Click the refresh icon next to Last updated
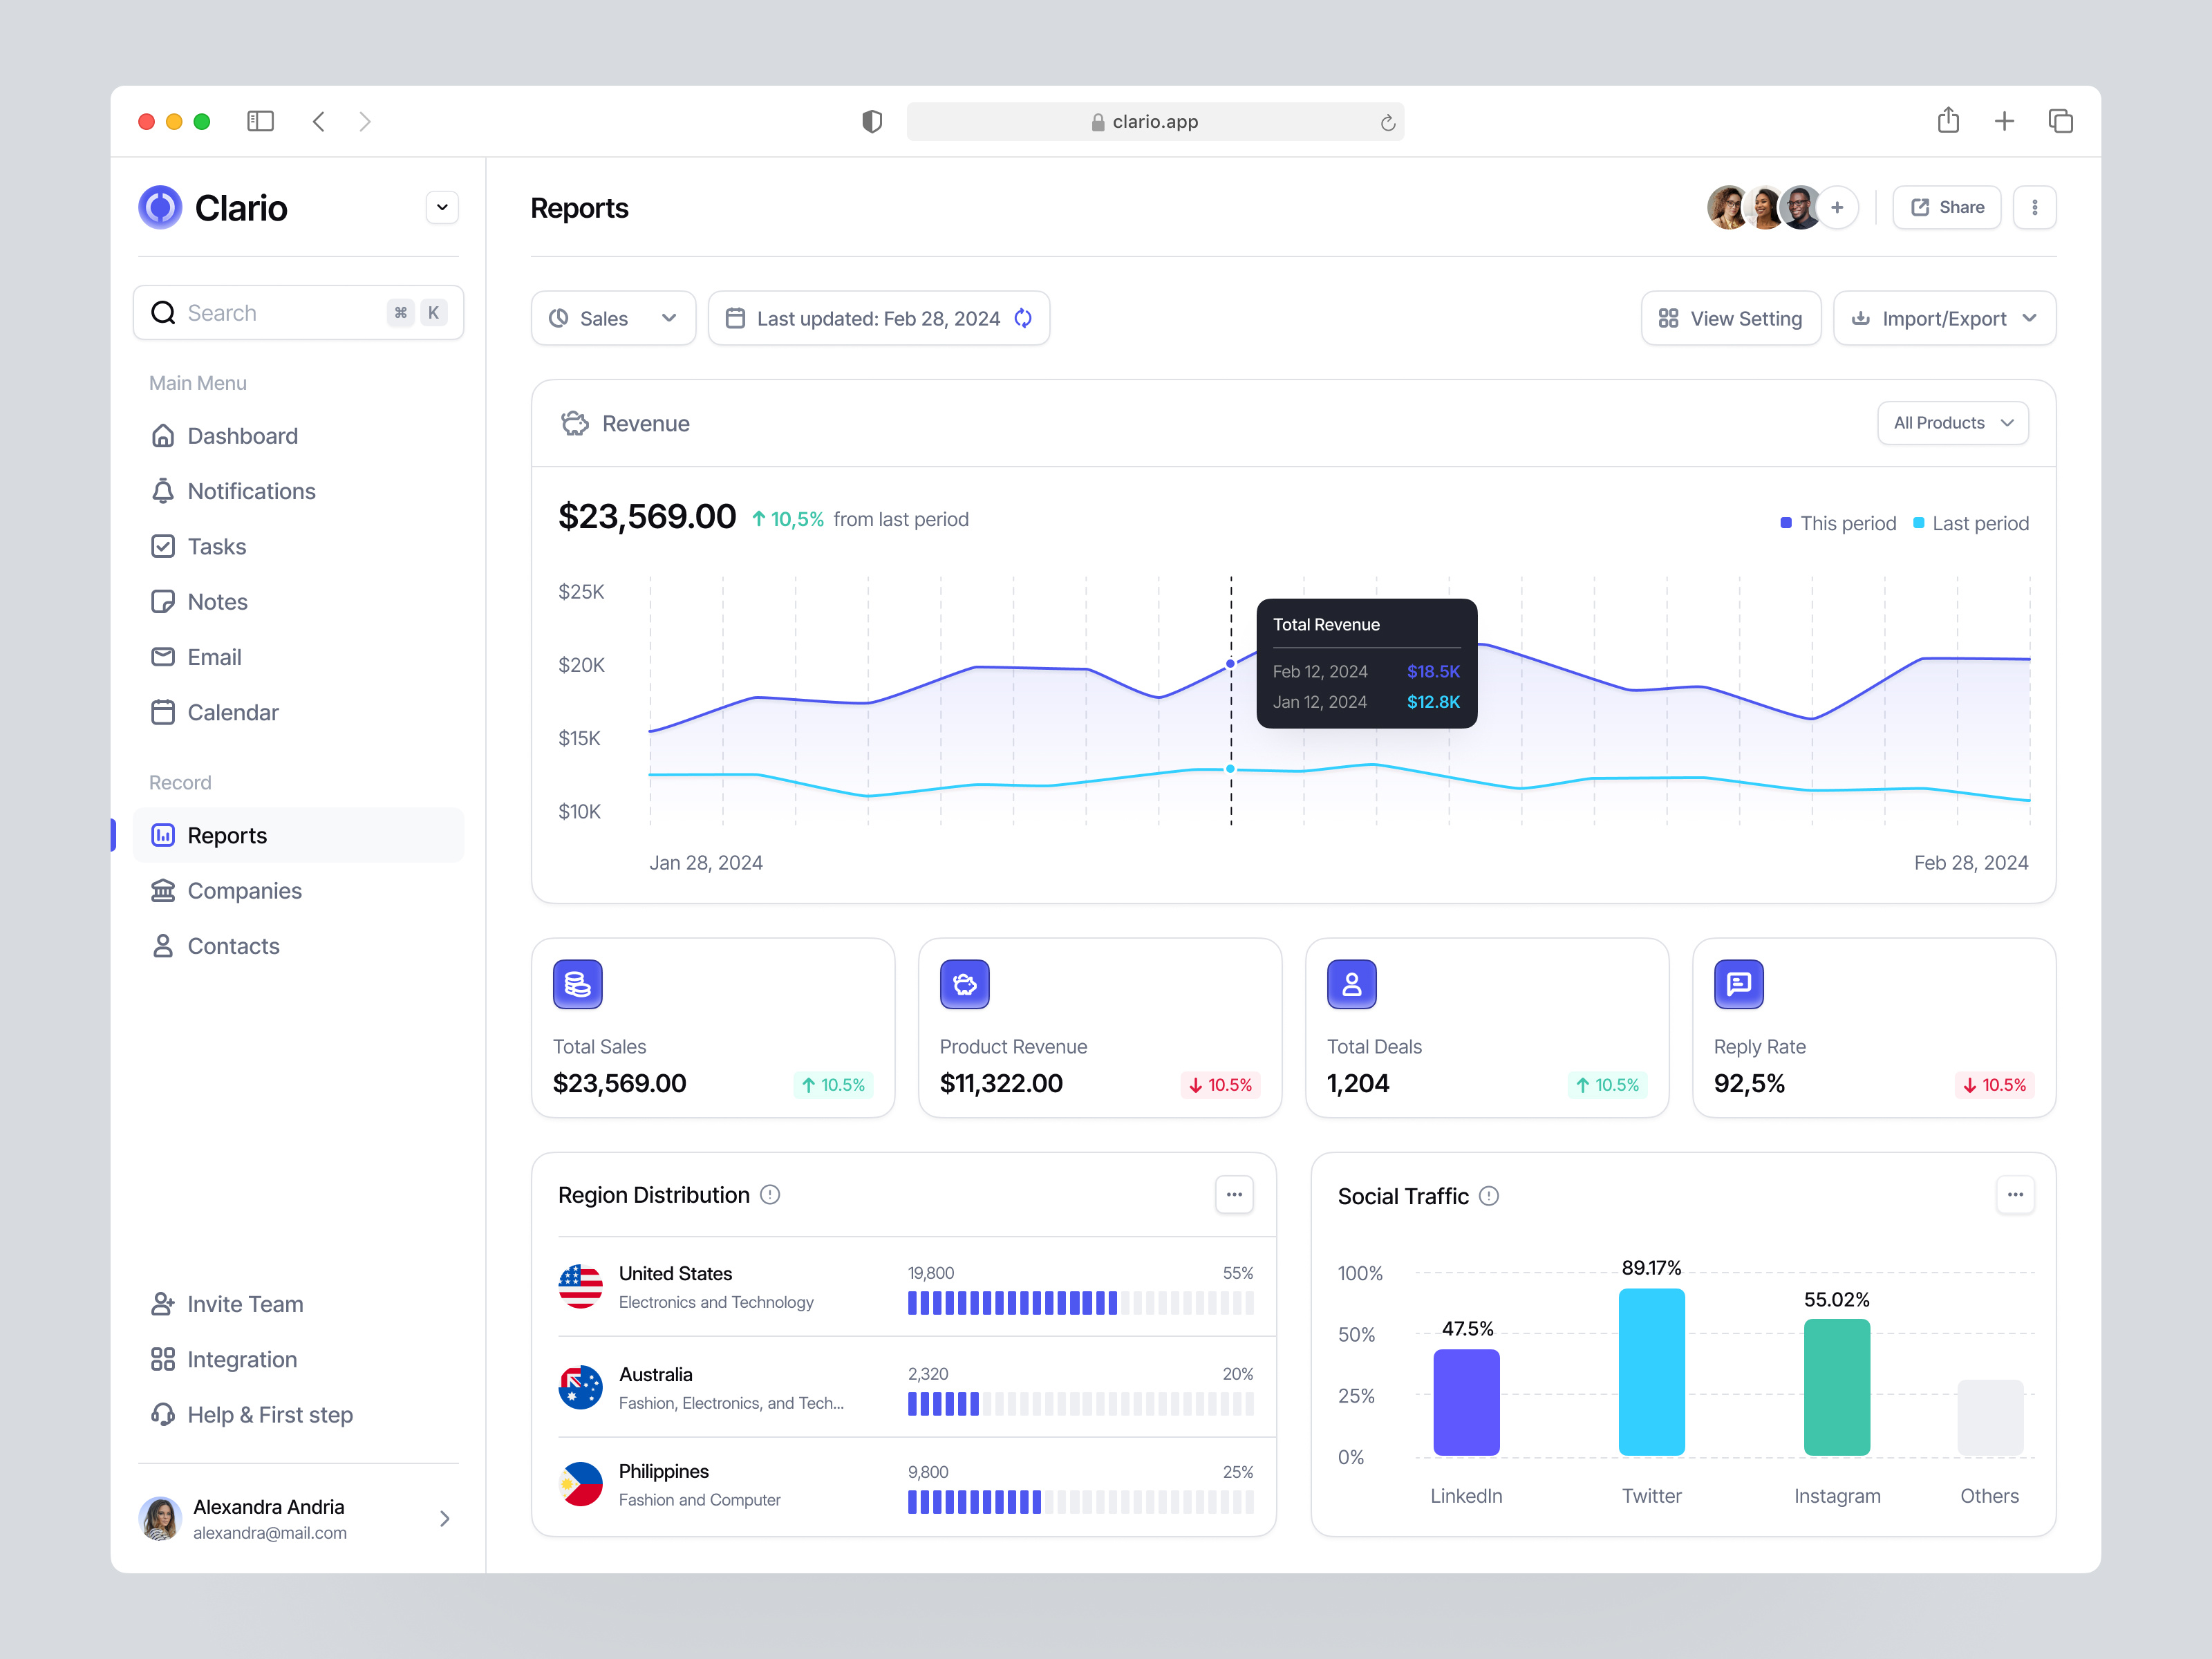Image resolution: width=2212 pixels, height=1659 pixels. (x=1023, y=318)
